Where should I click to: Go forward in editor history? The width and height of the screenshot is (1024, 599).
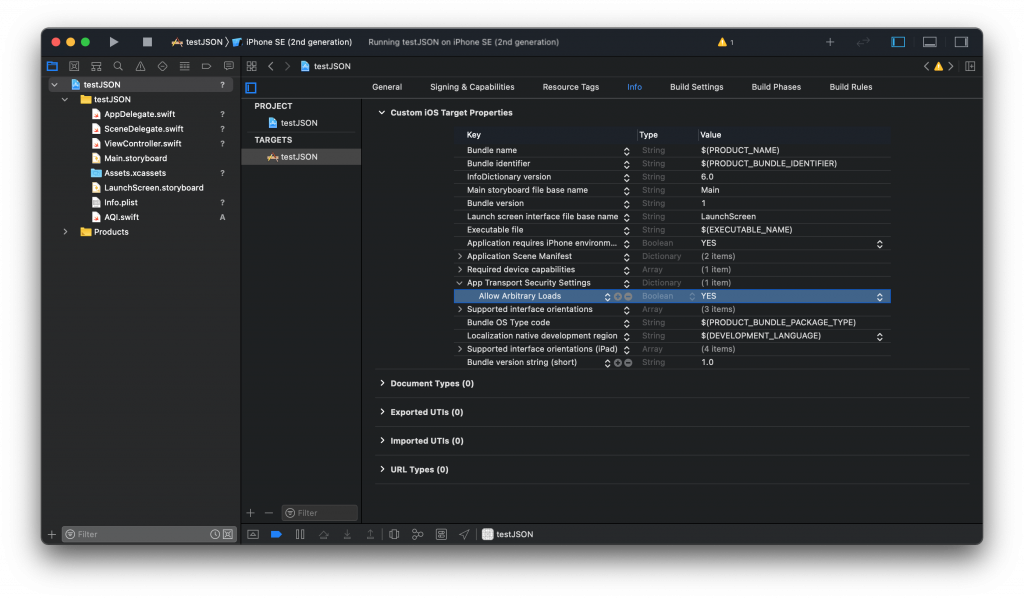point(287,66)
